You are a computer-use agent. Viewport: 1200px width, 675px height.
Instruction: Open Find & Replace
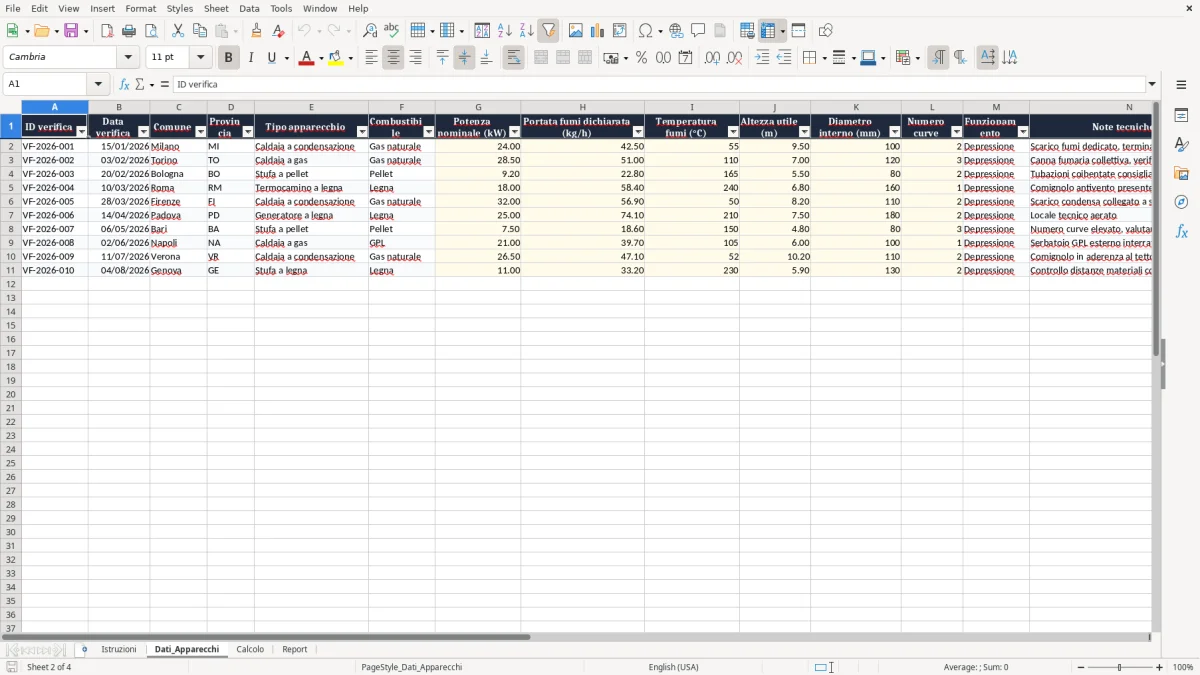pos(370,31)
